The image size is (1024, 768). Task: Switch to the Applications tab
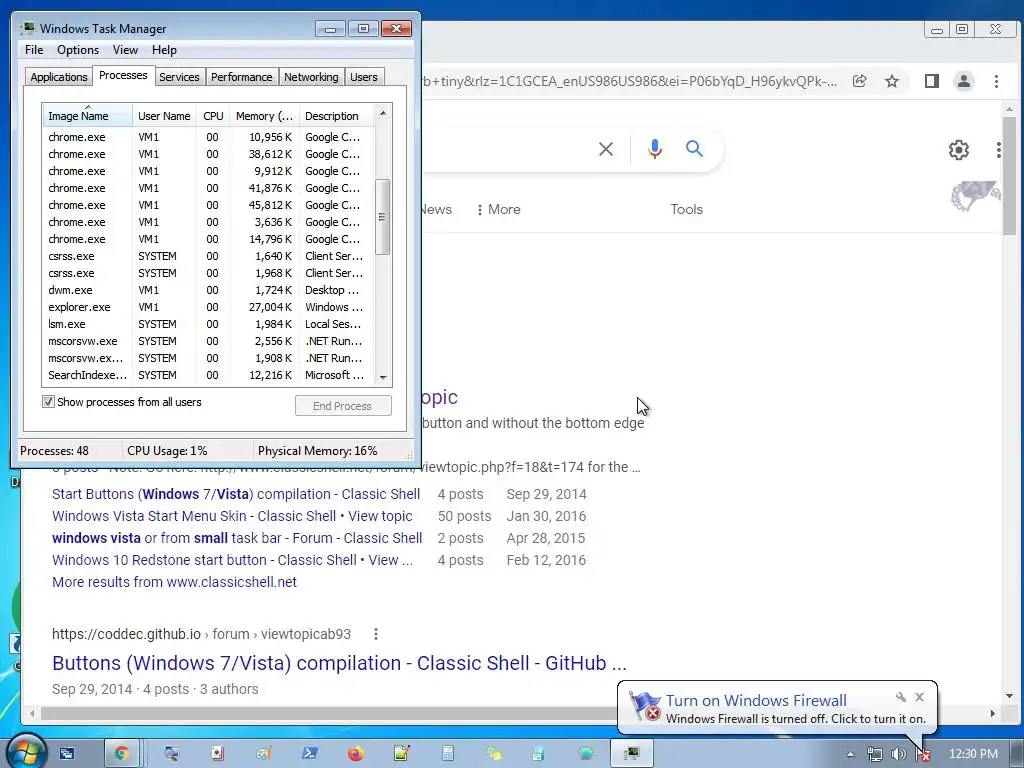click(x=59, y=77)
